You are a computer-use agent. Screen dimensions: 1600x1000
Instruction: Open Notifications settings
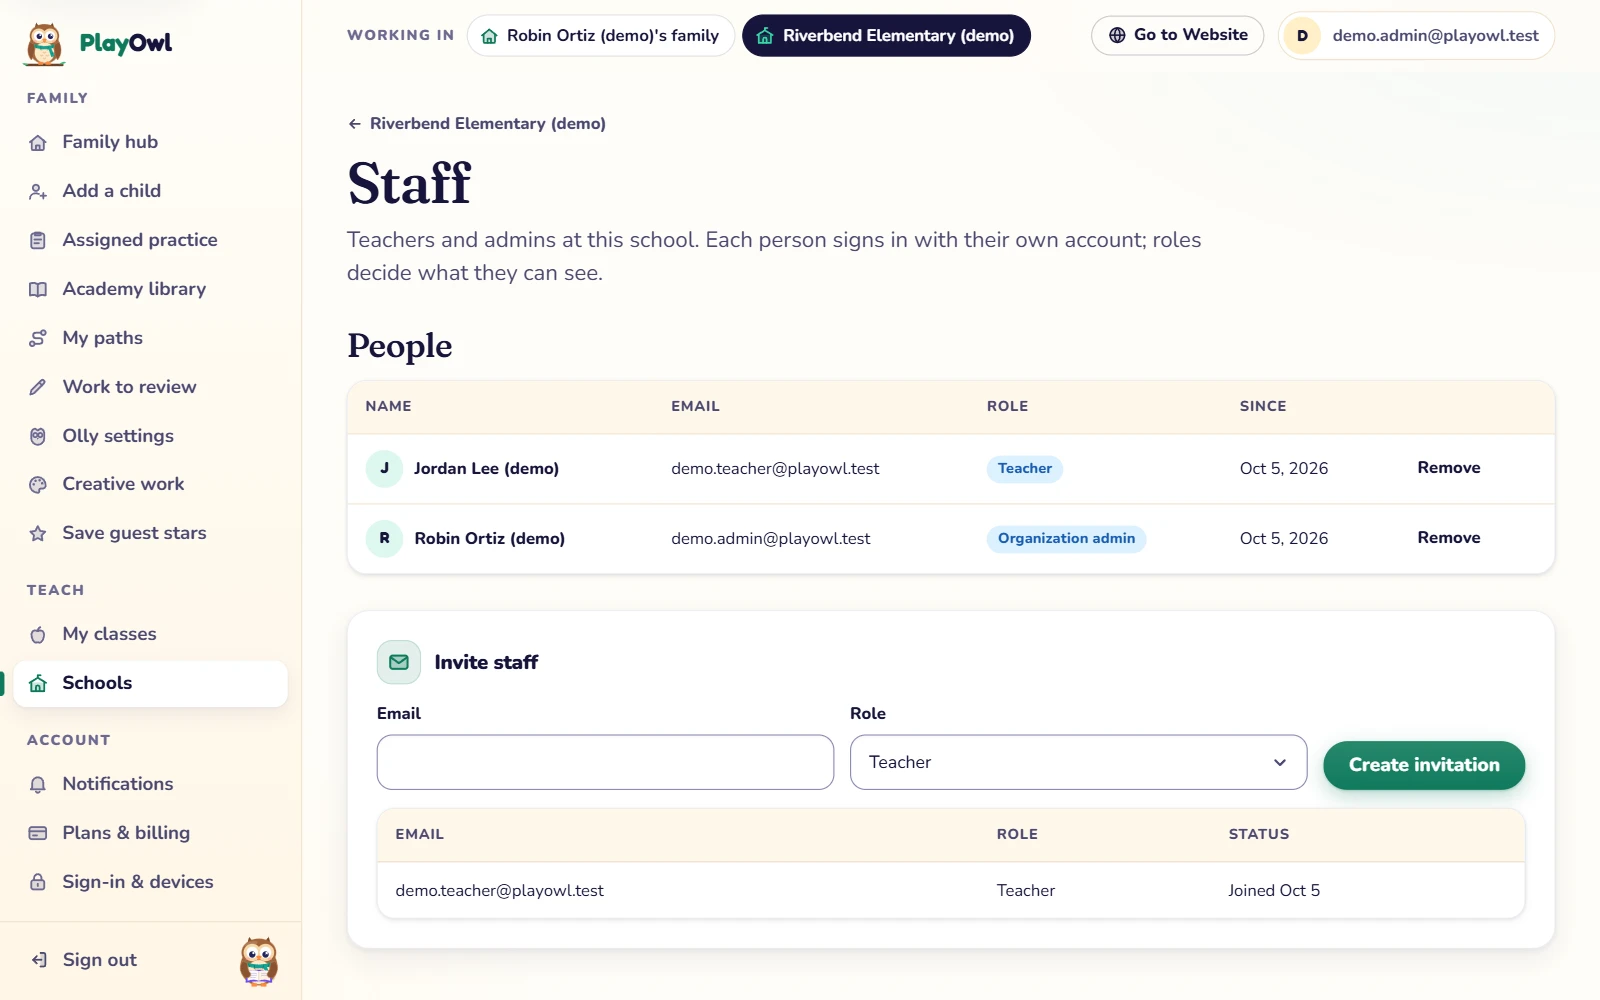tap(151, 784)
